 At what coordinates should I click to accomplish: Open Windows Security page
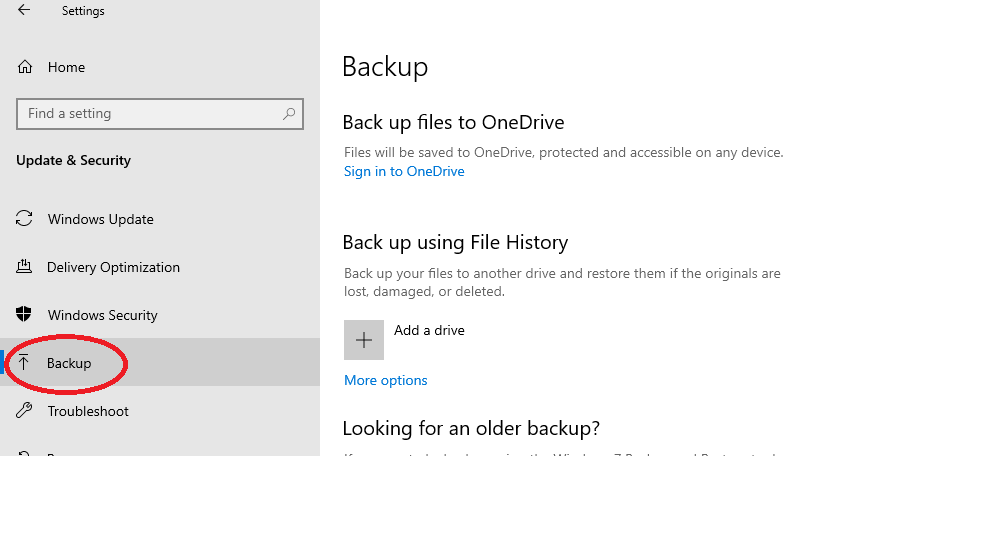click(x=160, y=315)
